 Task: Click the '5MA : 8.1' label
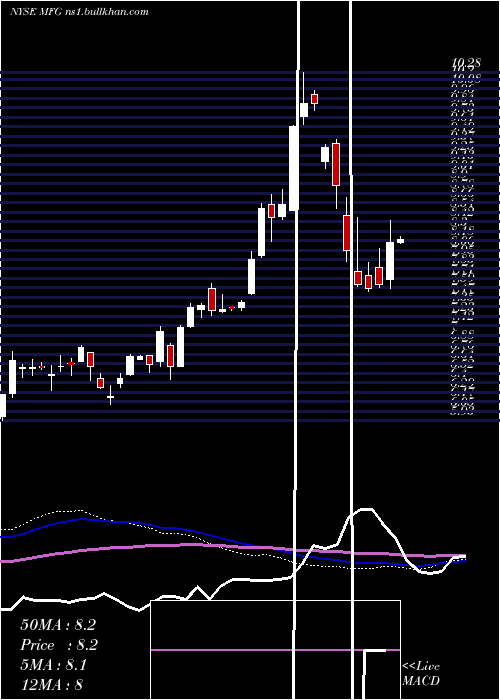click(54, 665)
